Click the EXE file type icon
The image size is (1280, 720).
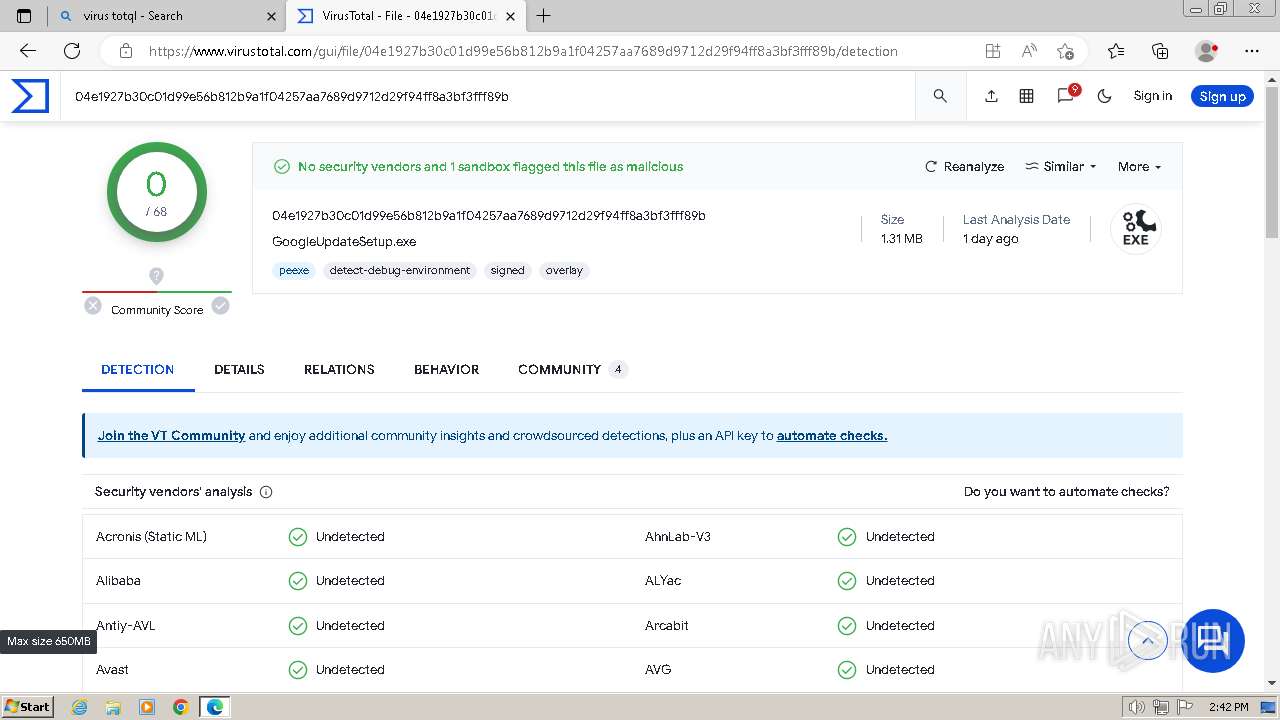1135,228
